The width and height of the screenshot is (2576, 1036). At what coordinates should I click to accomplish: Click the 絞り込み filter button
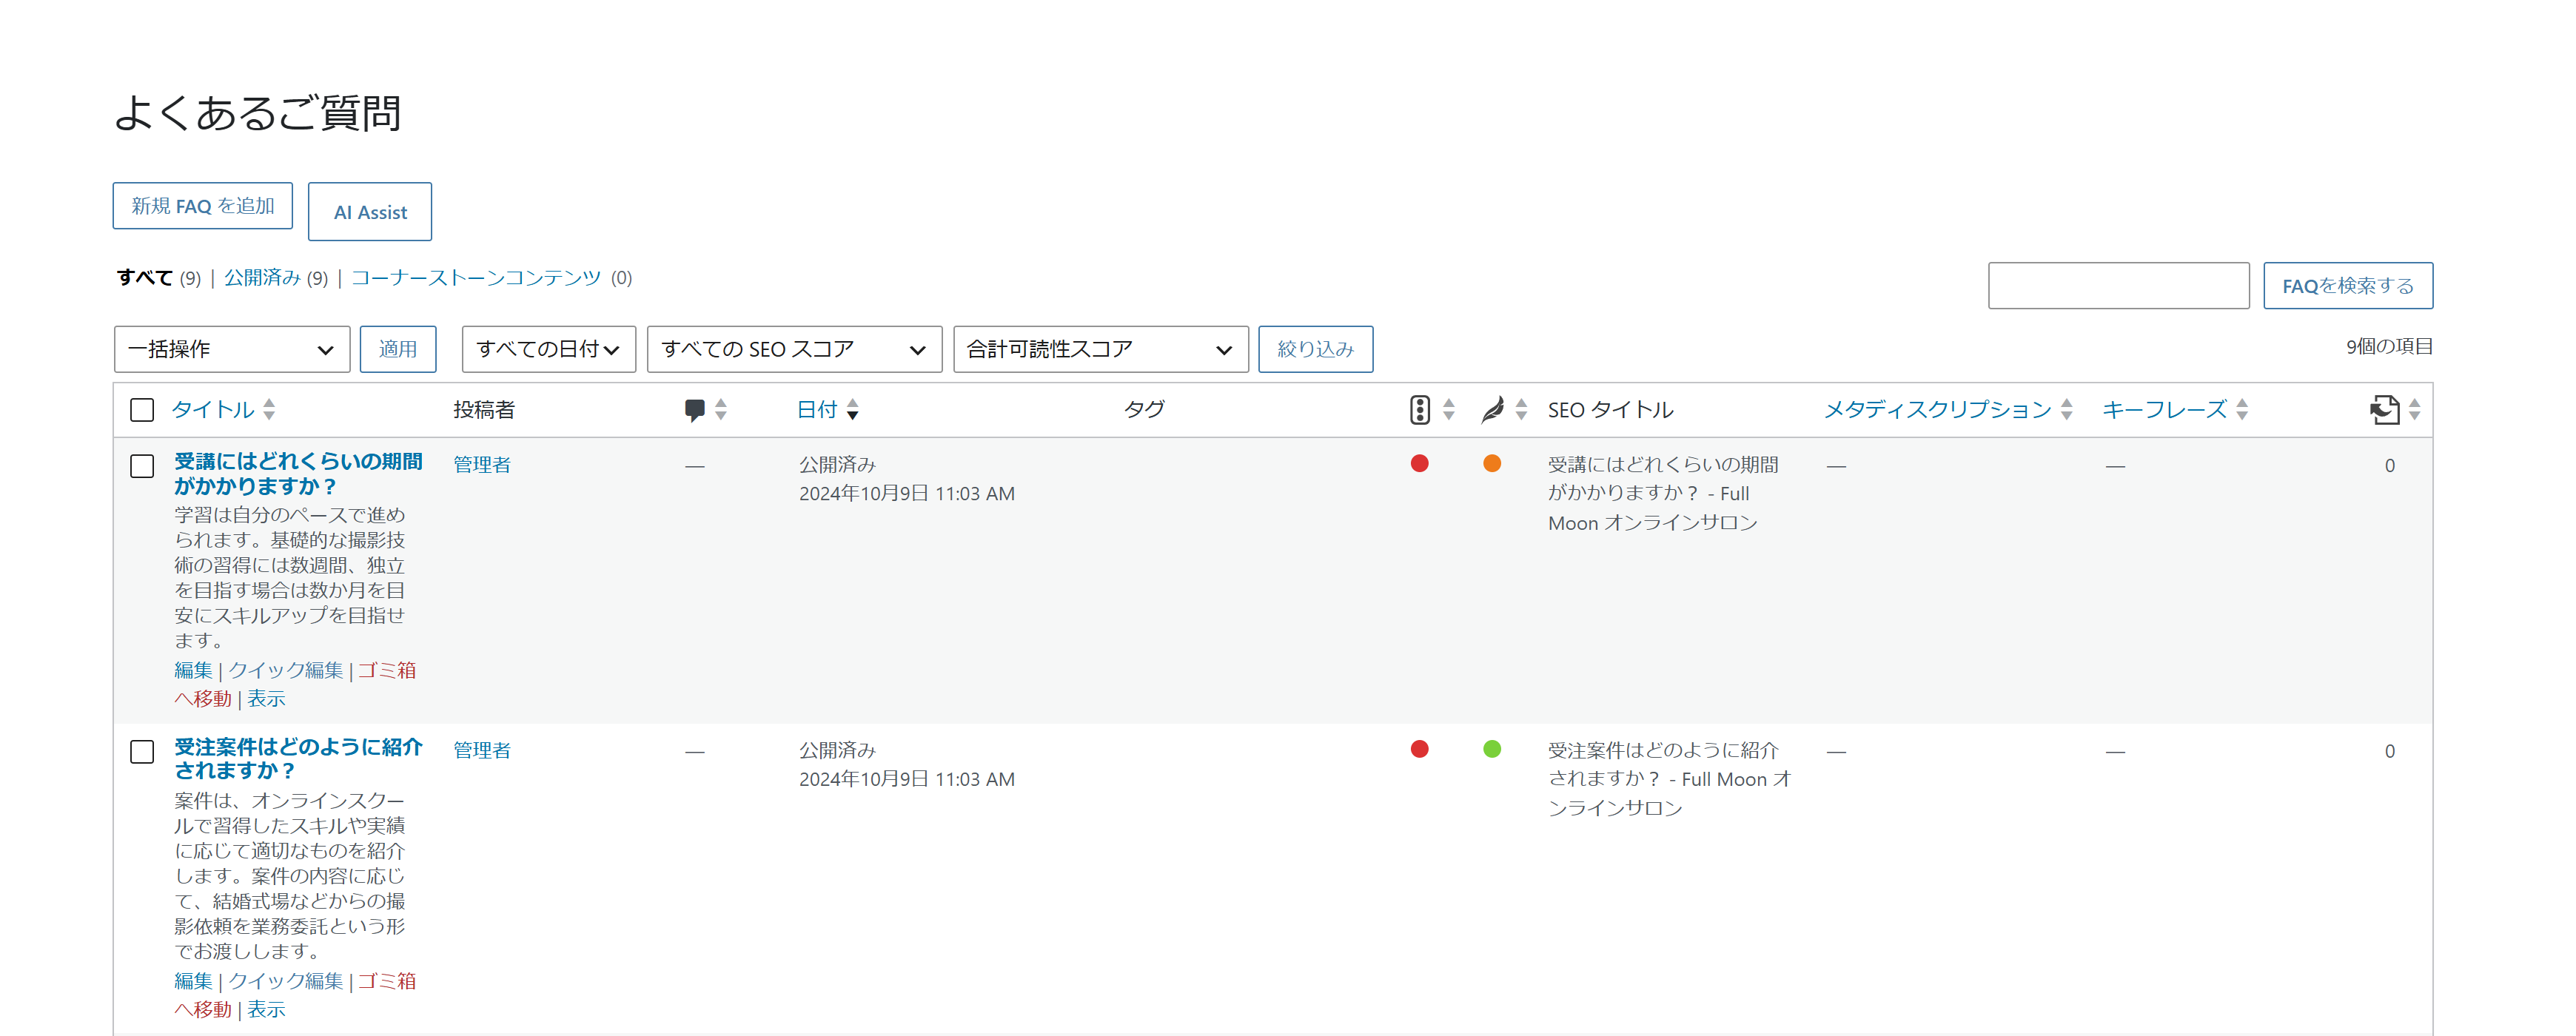1316,349
